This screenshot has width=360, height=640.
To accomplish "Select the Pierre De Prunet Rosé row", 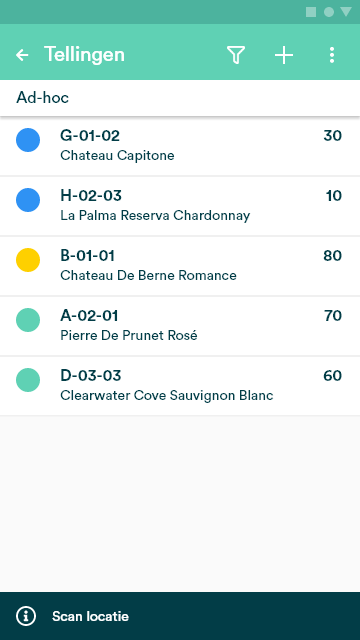I will pyautogui.click(x=180, y=326).
